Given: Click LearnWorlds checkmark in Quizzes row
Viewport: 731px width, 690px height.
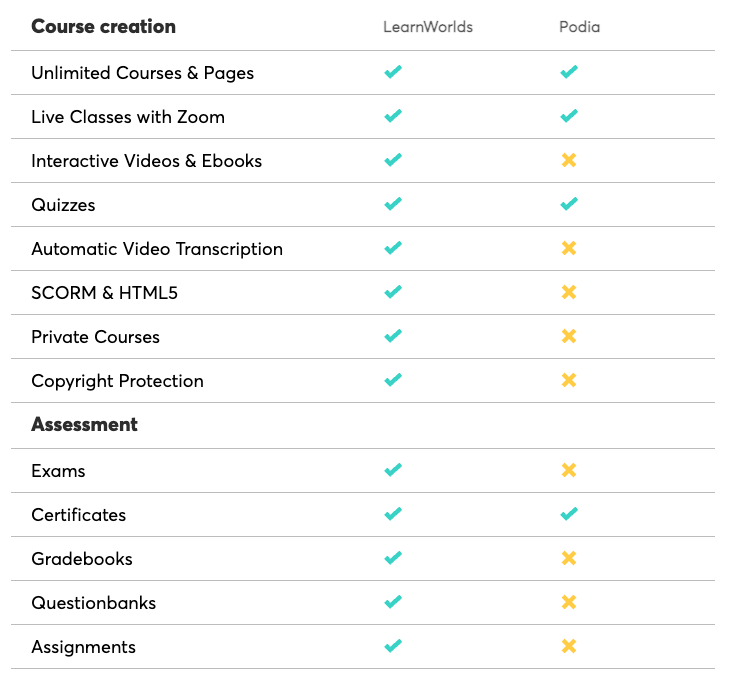Looking at the screenshot, I should tap(393, 204).
